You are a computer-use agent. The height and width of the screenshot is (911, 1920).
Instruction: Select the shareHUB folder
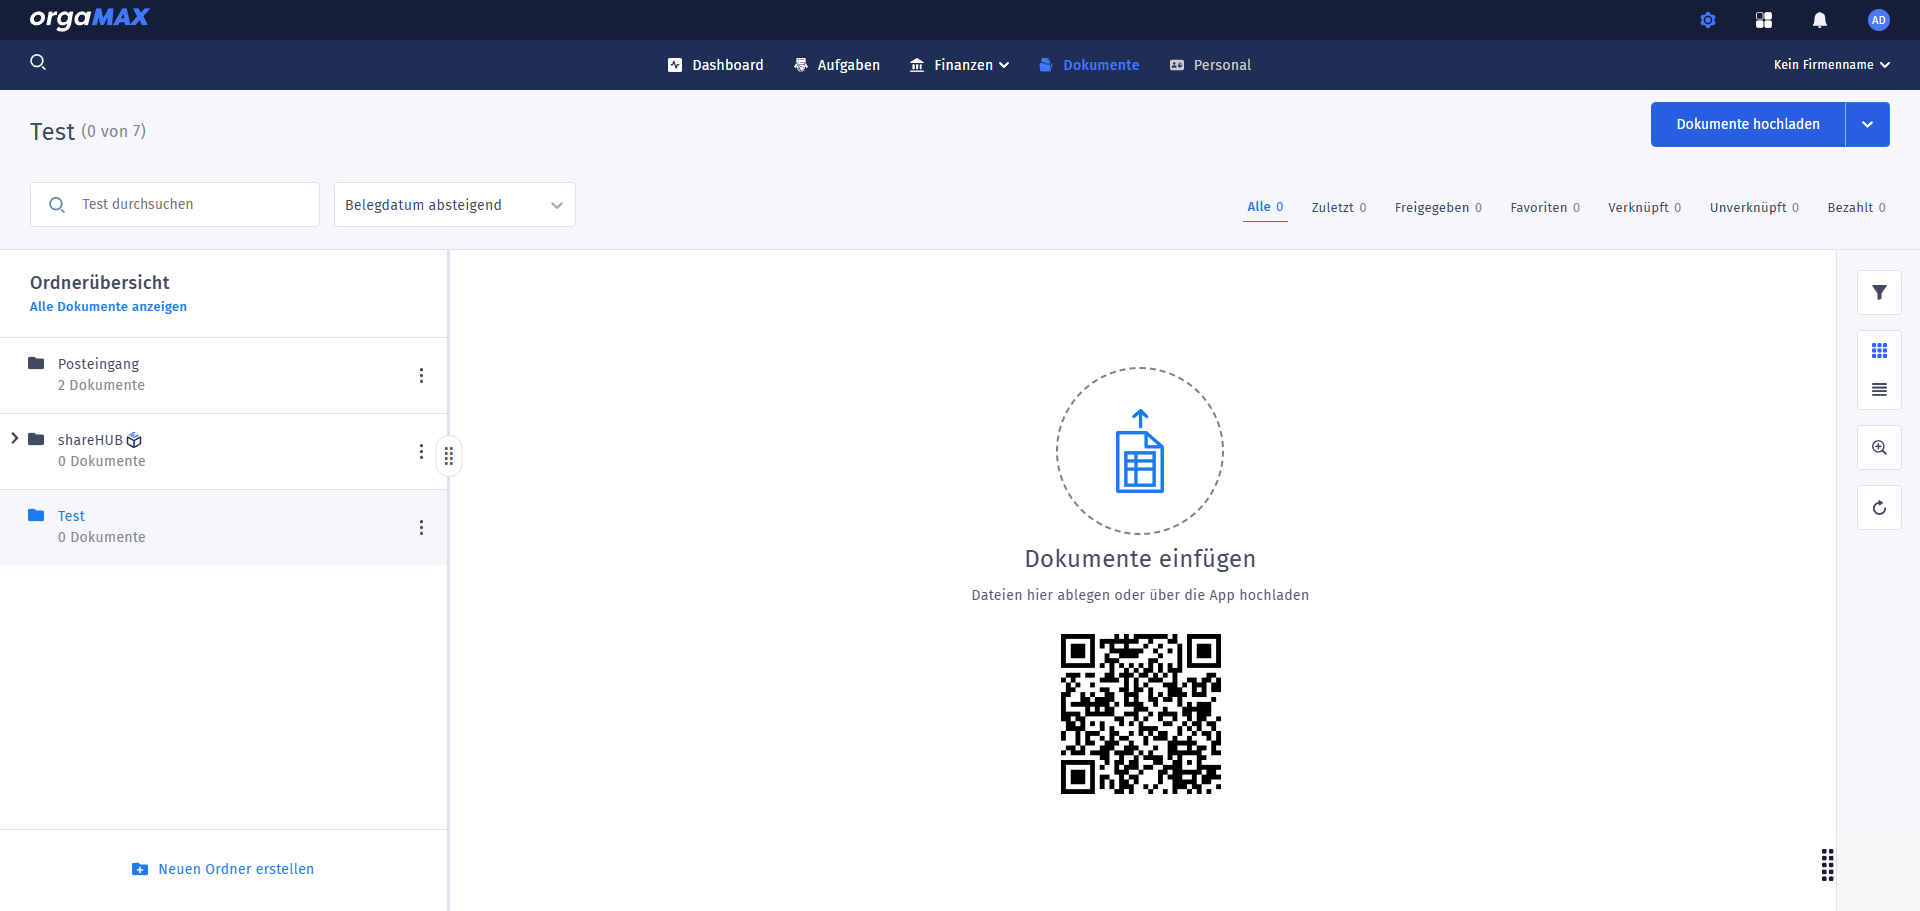click(223, 451)
